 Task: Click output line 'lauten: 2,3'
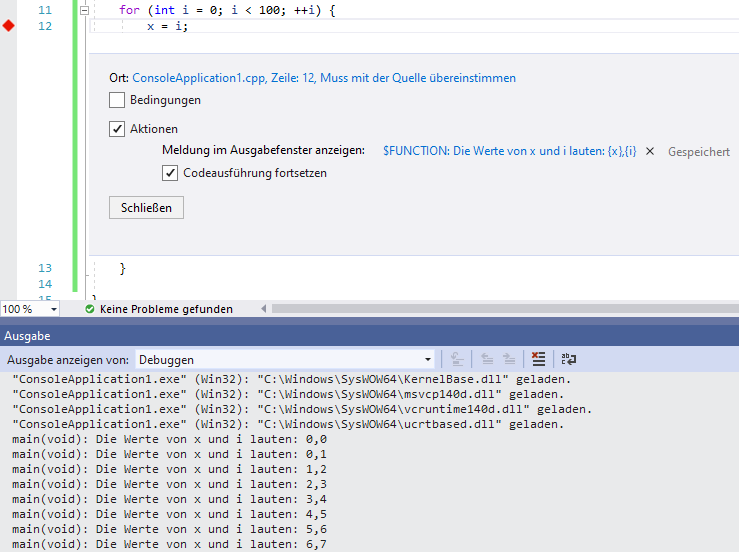169,484
